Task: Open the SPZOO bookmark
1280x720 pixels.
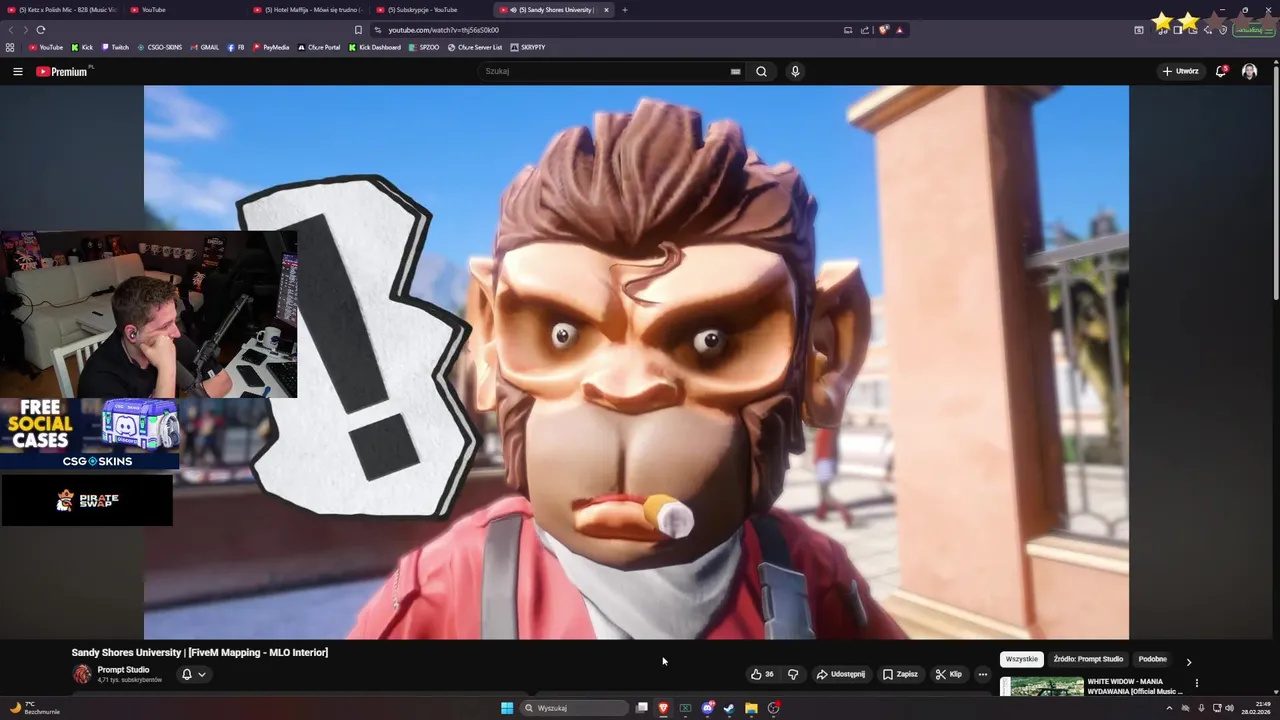Action: coord(424,47)
